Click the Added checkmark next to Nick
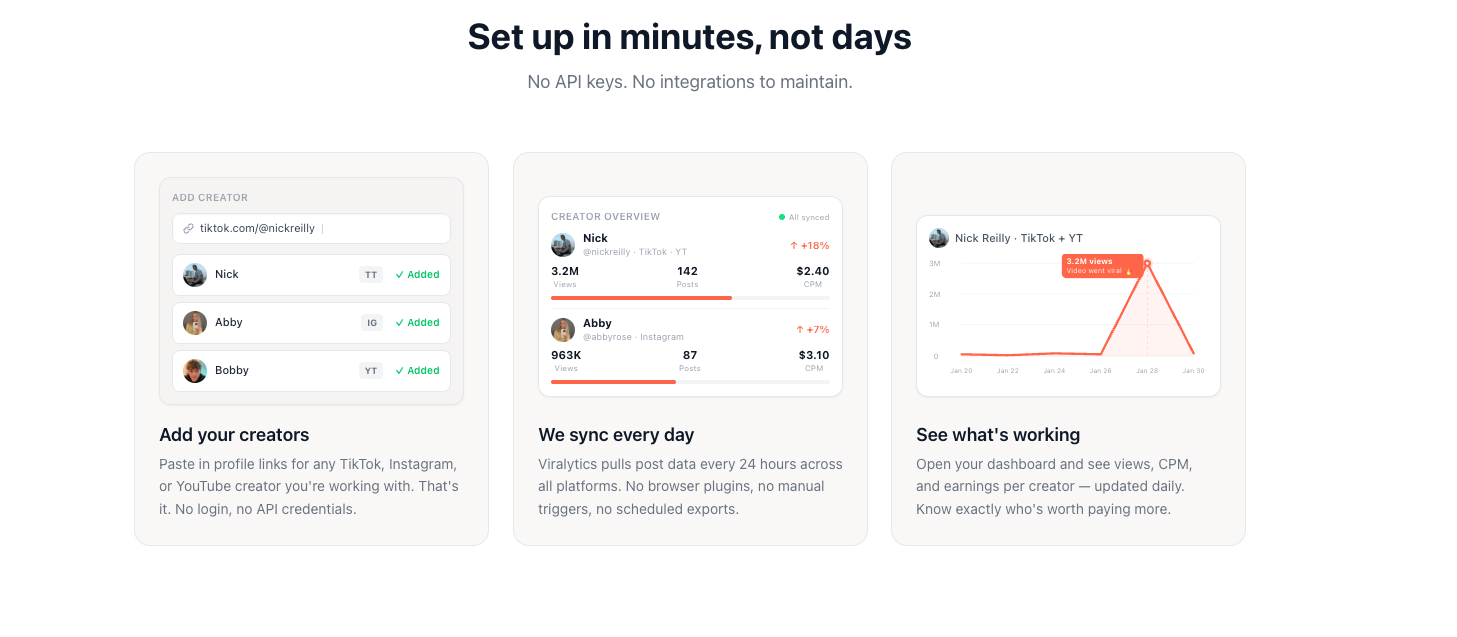This screenshot has width=1457, height=637. point(399,275)
